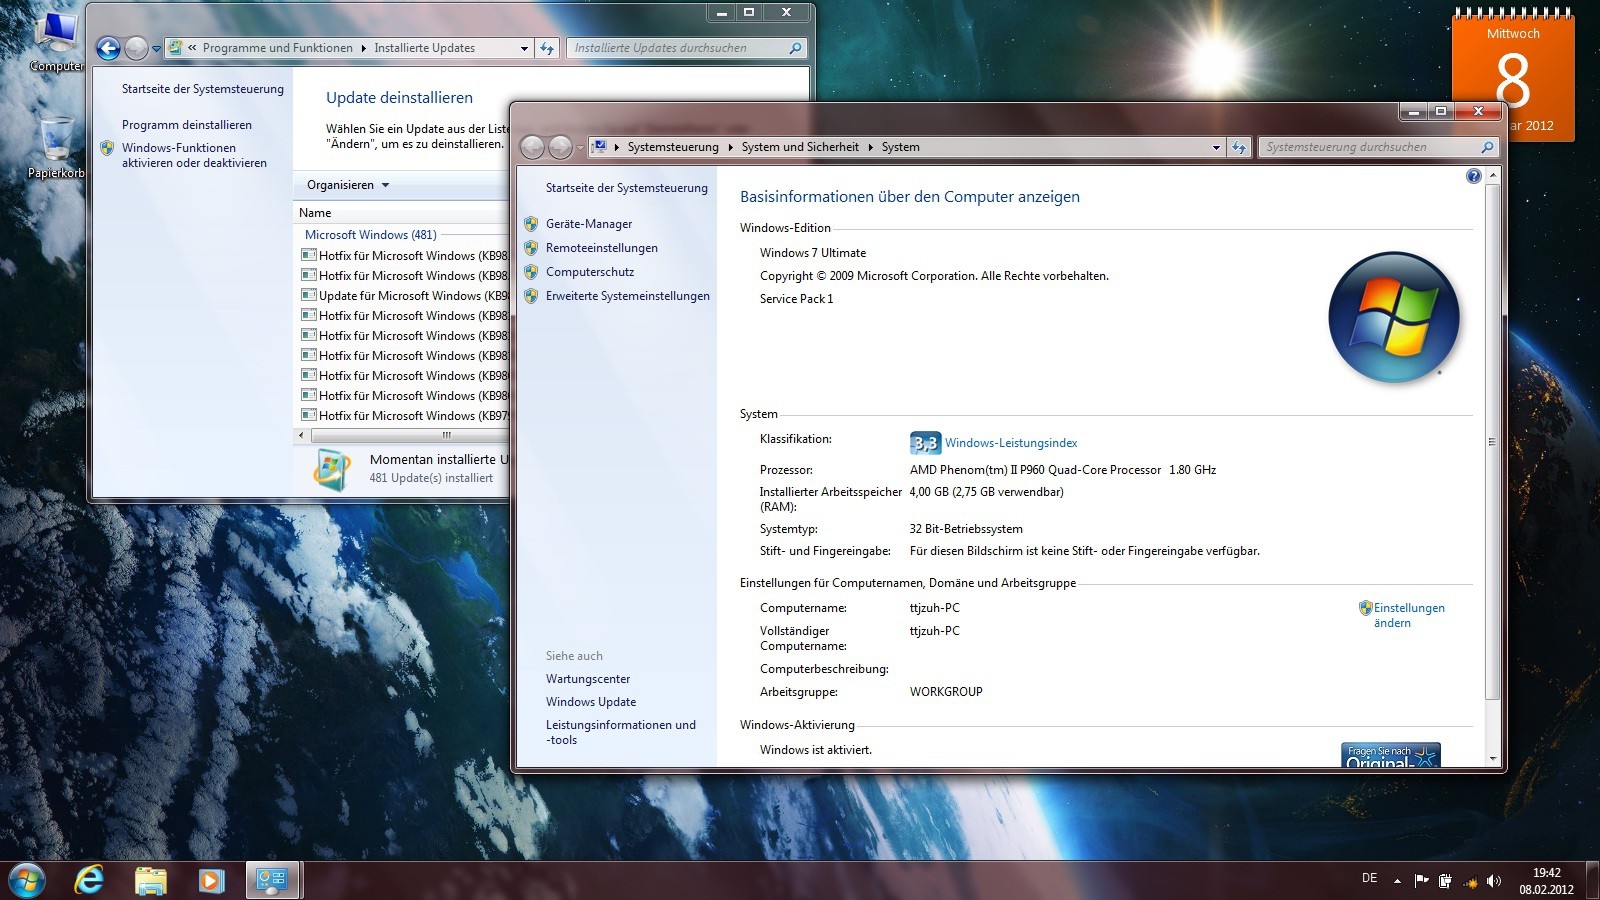Open Erweiterte Systemeinstellungen link
The width and height of the screenshot is (1600, 900).
tap(628, 296)
